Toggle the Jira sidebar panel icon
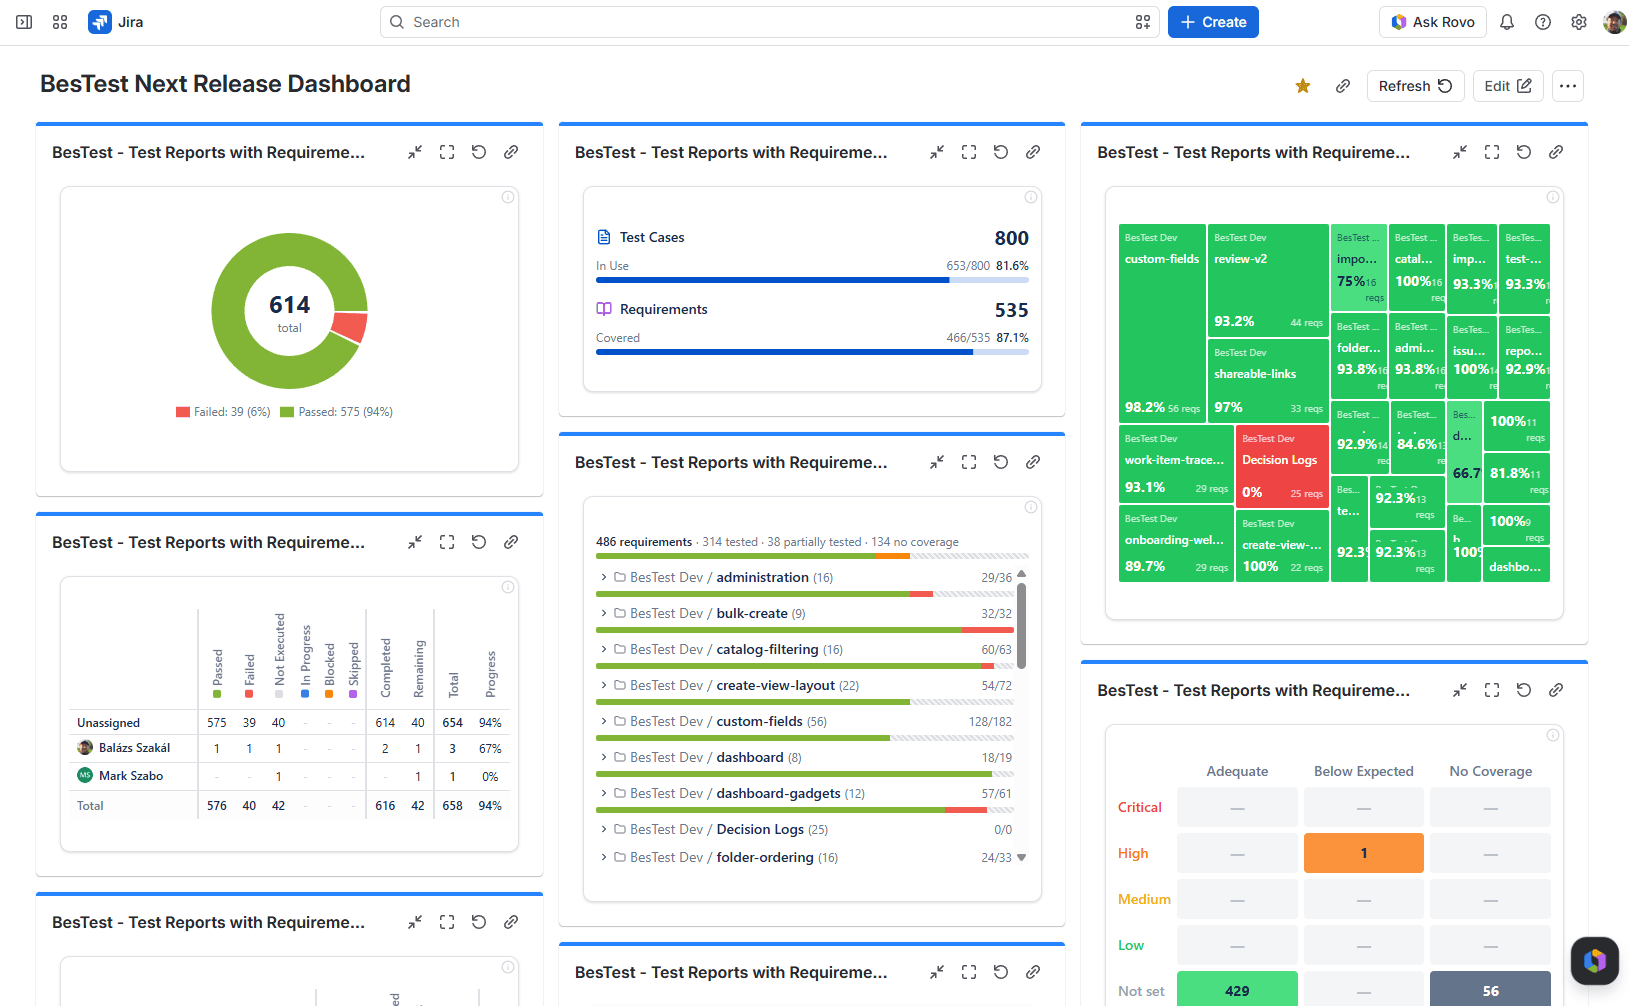 pos(24,22)
